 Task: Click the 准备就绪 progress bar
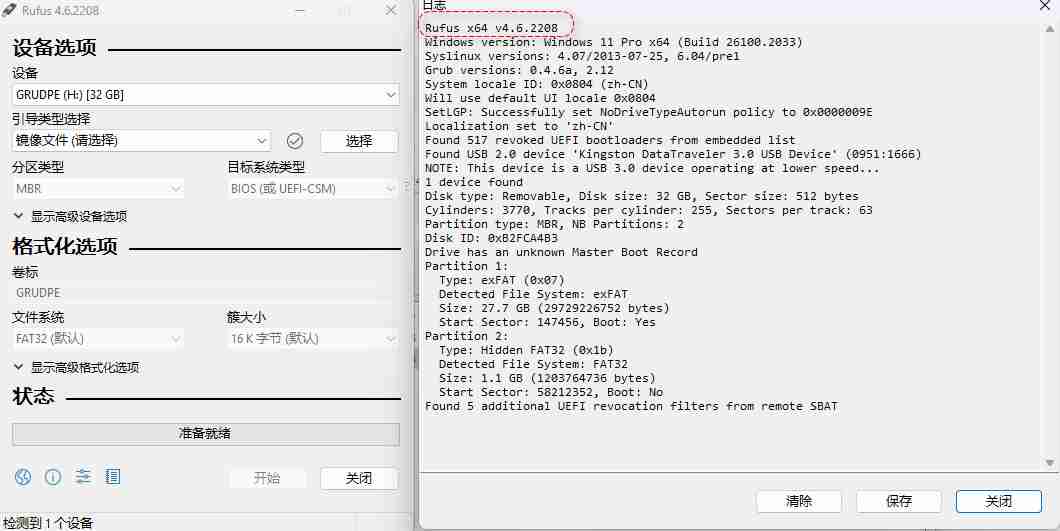(205, 434)
